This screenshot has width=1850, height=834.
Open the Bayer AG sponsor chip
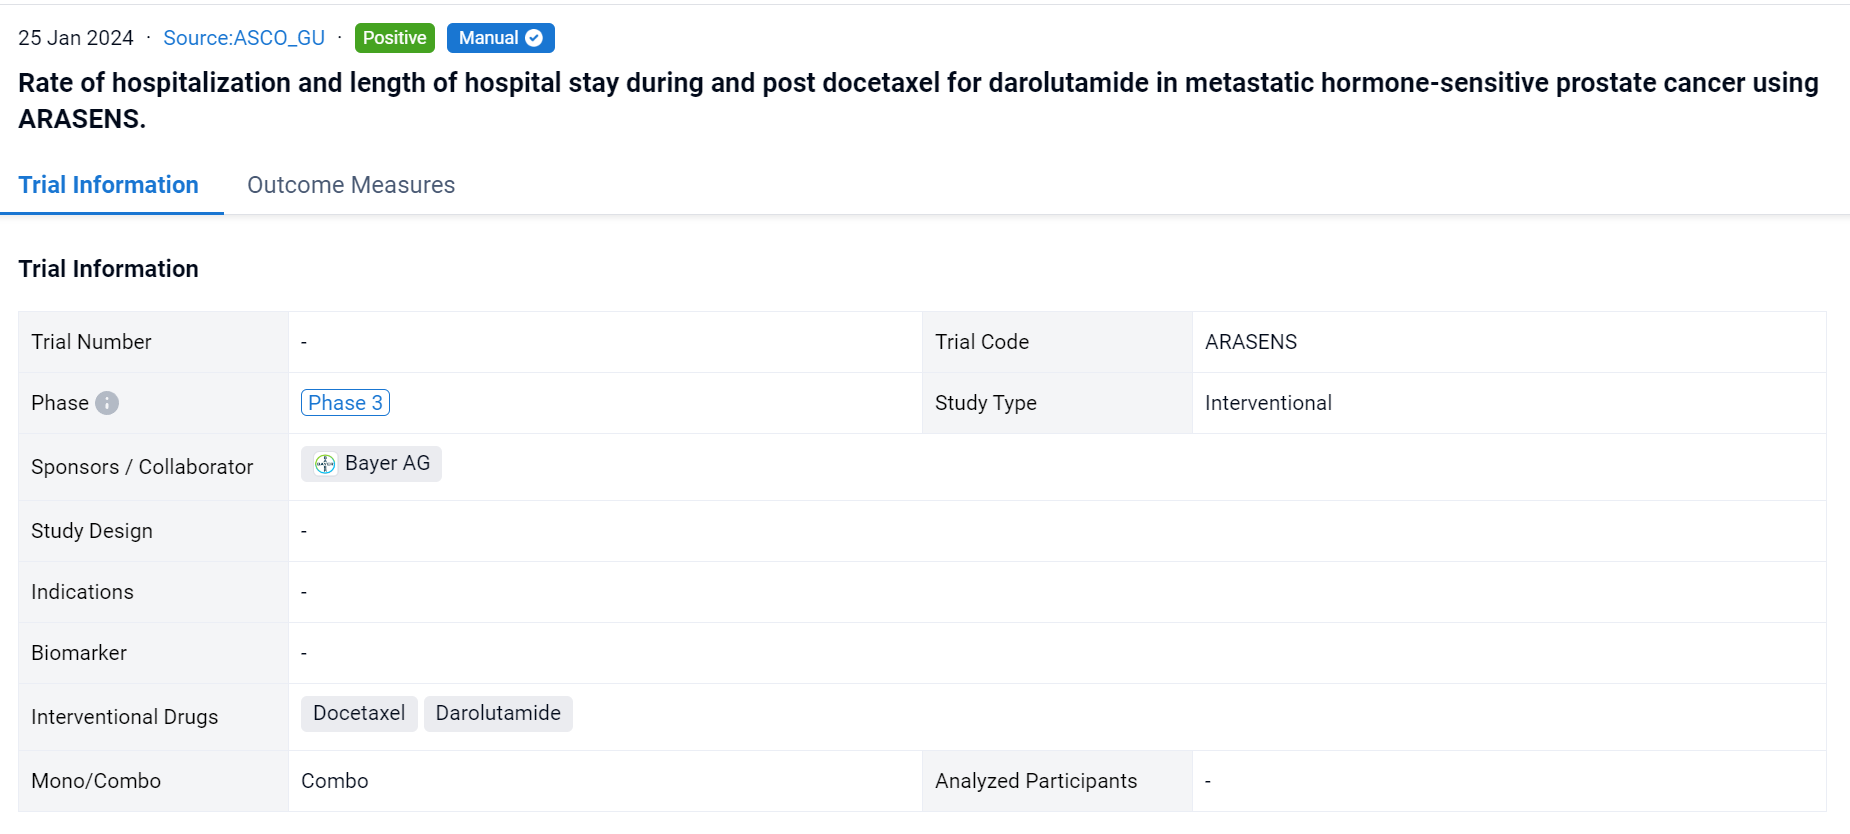tap(386, 464)
